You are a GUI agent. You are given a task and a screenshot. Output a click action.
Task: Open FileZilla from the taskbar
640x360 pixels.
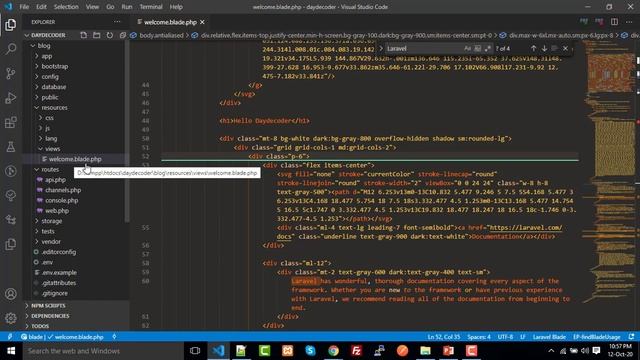(x=356, y=351)
